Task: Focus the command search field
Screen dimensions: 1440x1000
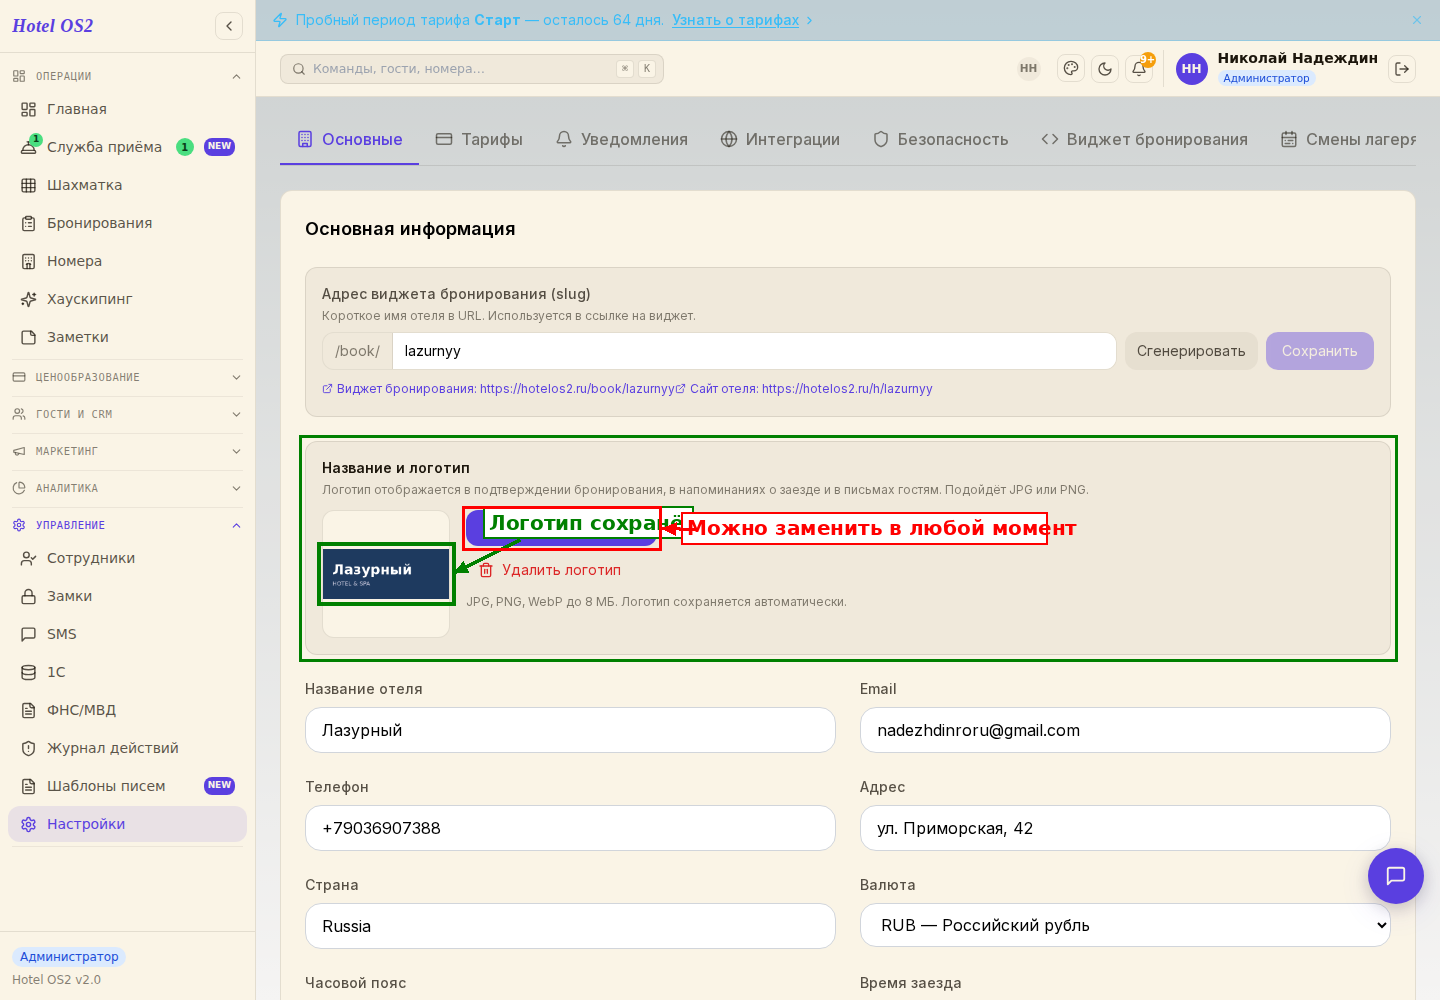Action: 472,69
